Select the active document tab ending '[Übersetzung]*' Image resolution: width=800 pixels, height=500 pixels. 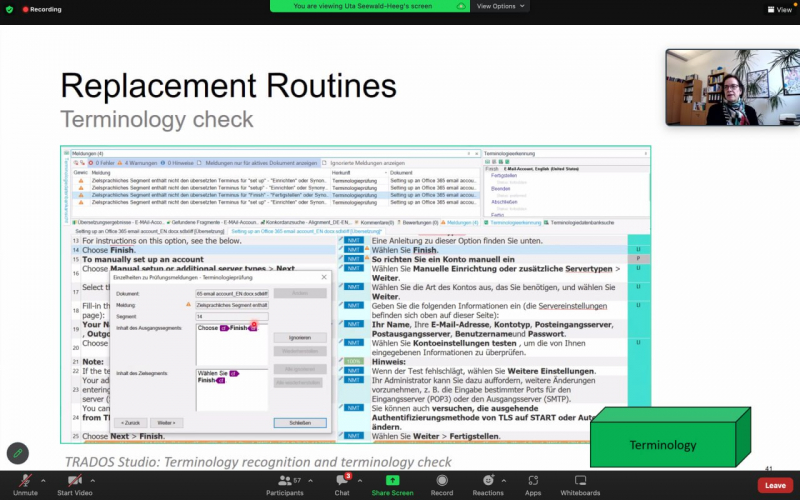click(306, 231)
